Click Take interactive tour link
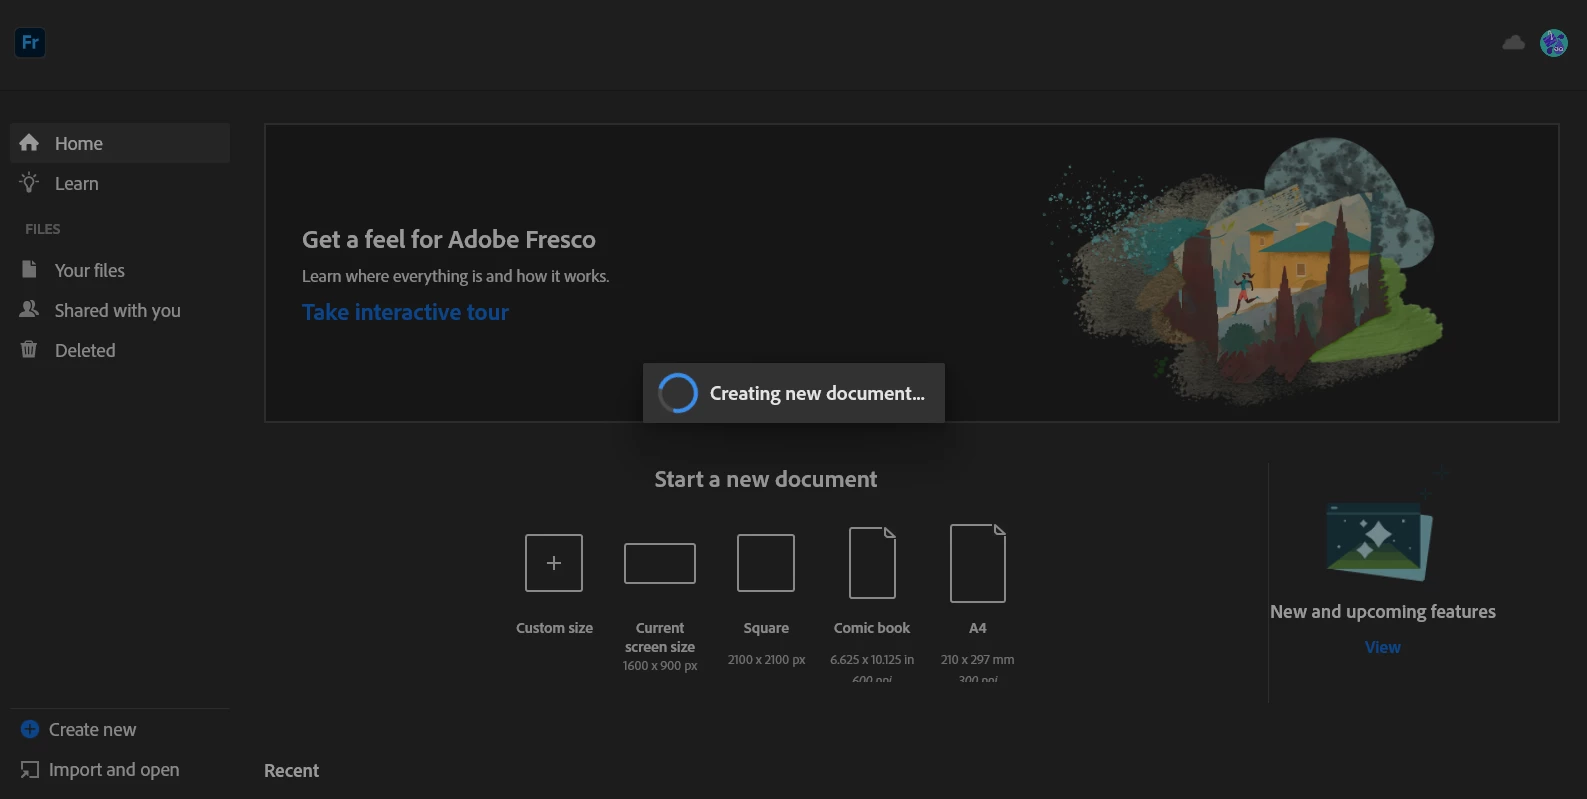 405,312
